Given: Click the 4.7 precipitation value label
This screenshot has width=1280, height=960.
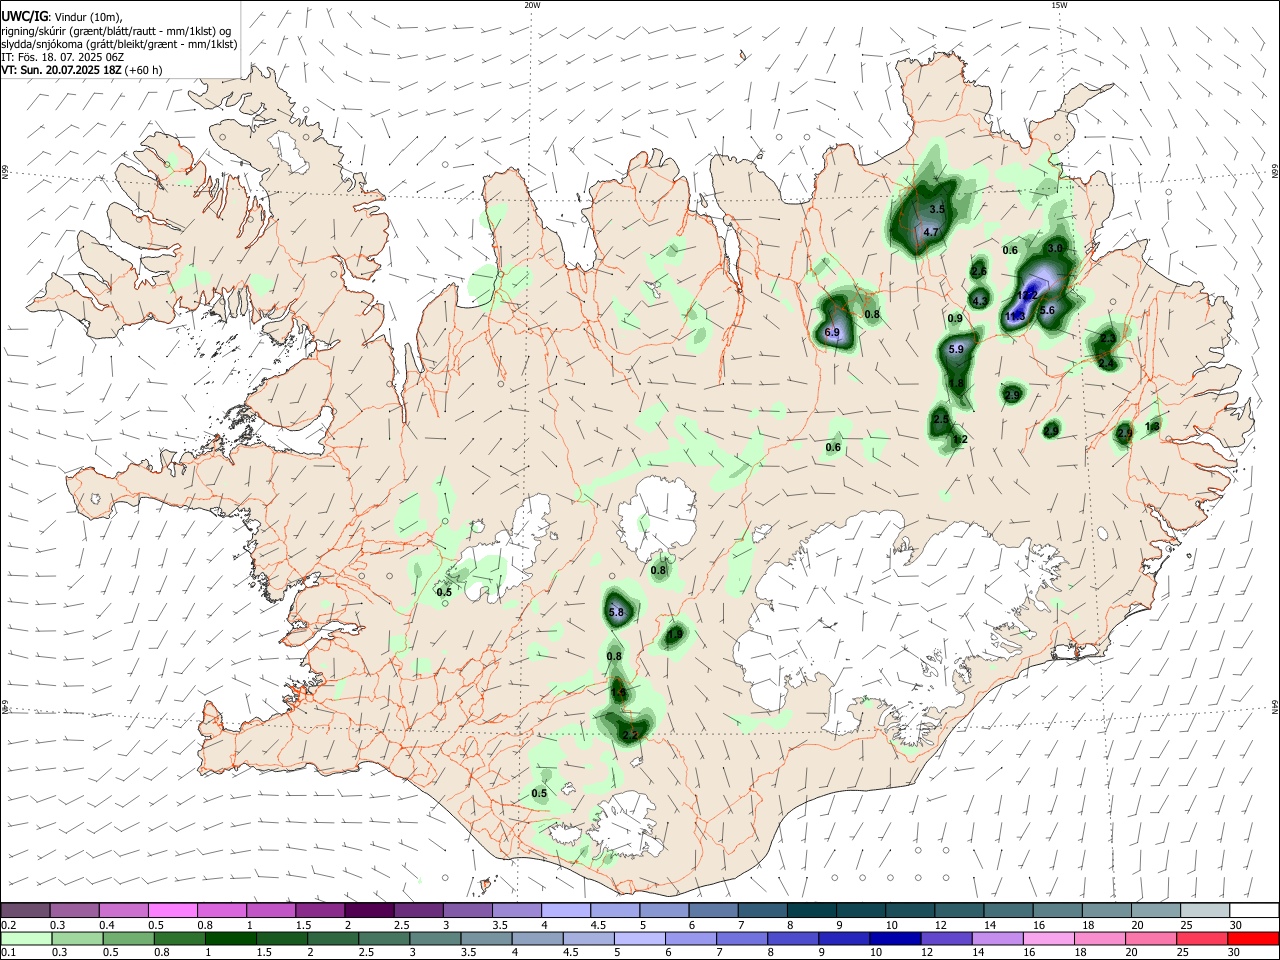Looking at the screenshot, I should coord(931,232).
